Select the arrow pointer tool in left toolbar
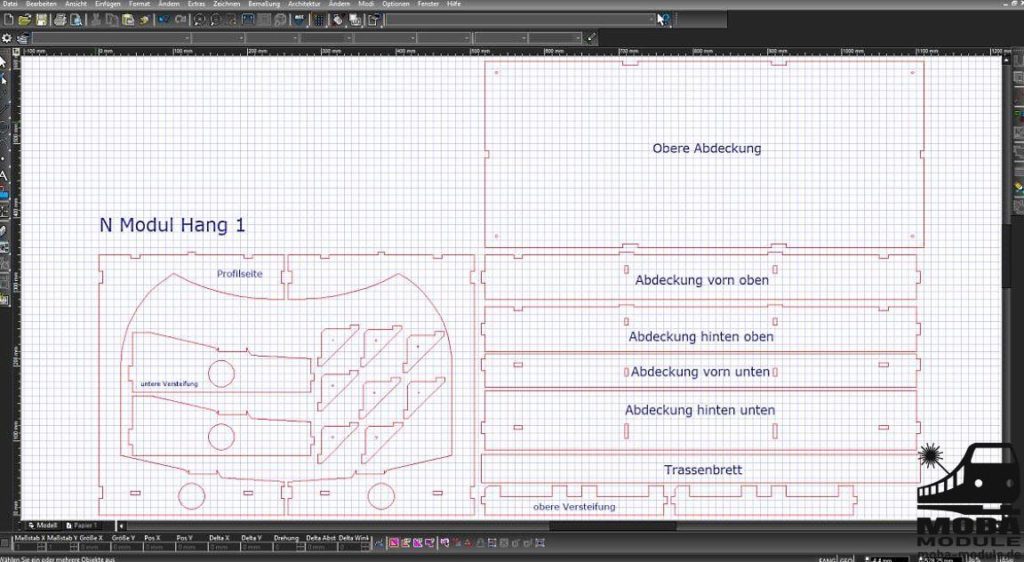 click(3, 61)
